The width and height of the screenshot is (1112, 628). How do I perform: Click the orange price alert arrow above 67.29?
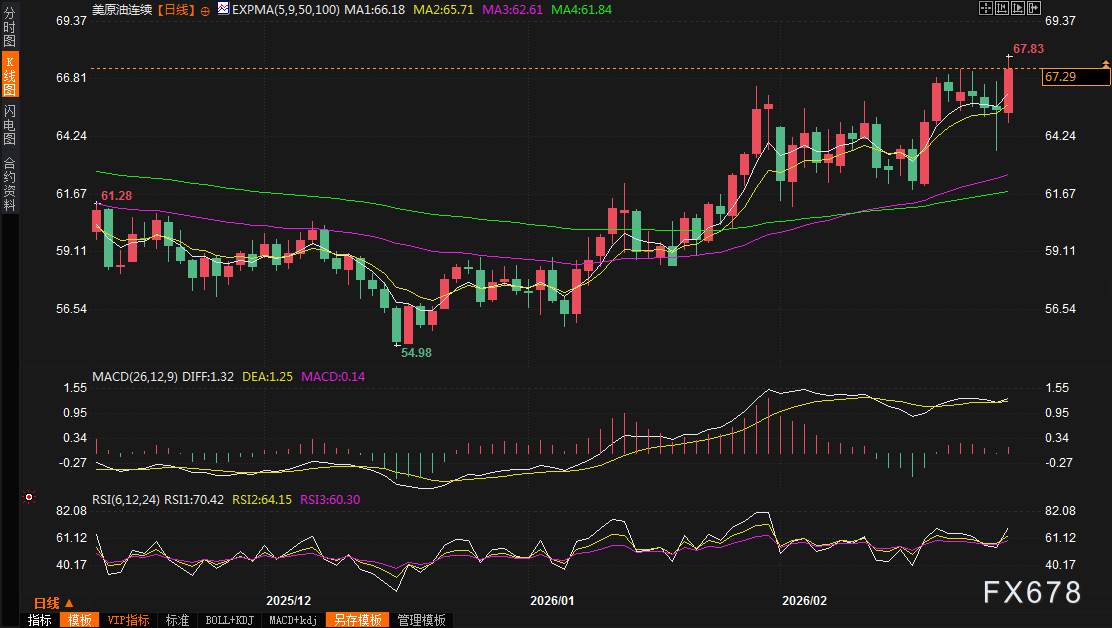(x=1105, y=64)
